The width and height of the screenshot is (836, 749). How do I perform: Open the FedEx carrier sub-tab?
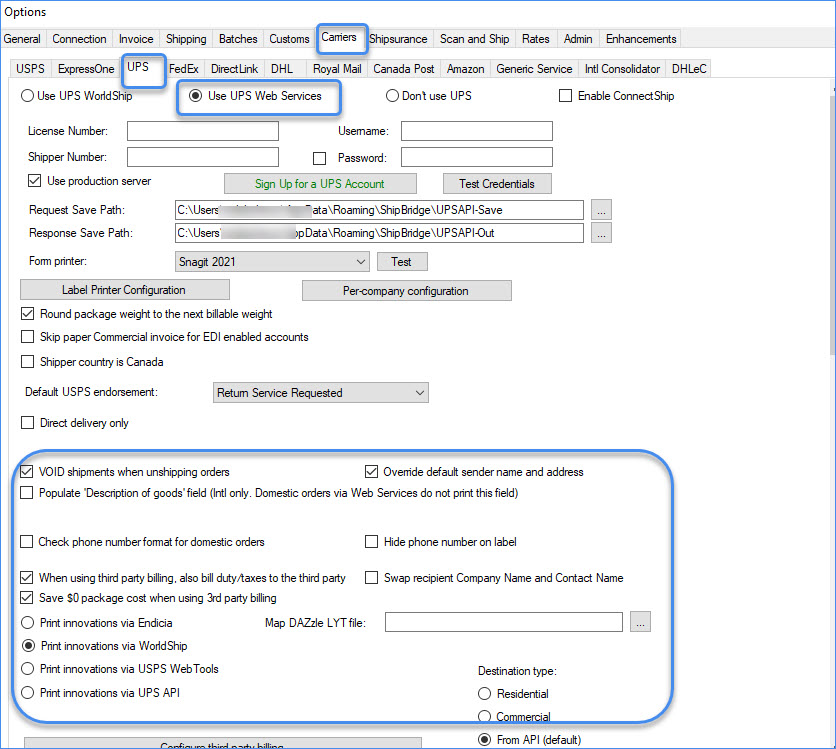183,69
